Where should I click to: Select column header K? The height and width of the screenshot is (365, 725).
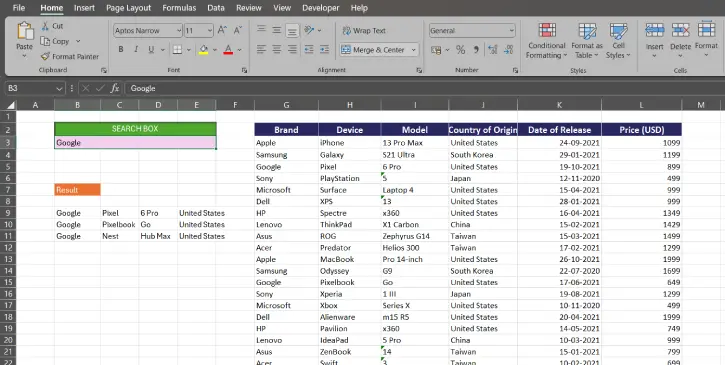click(x=559, y=105)
